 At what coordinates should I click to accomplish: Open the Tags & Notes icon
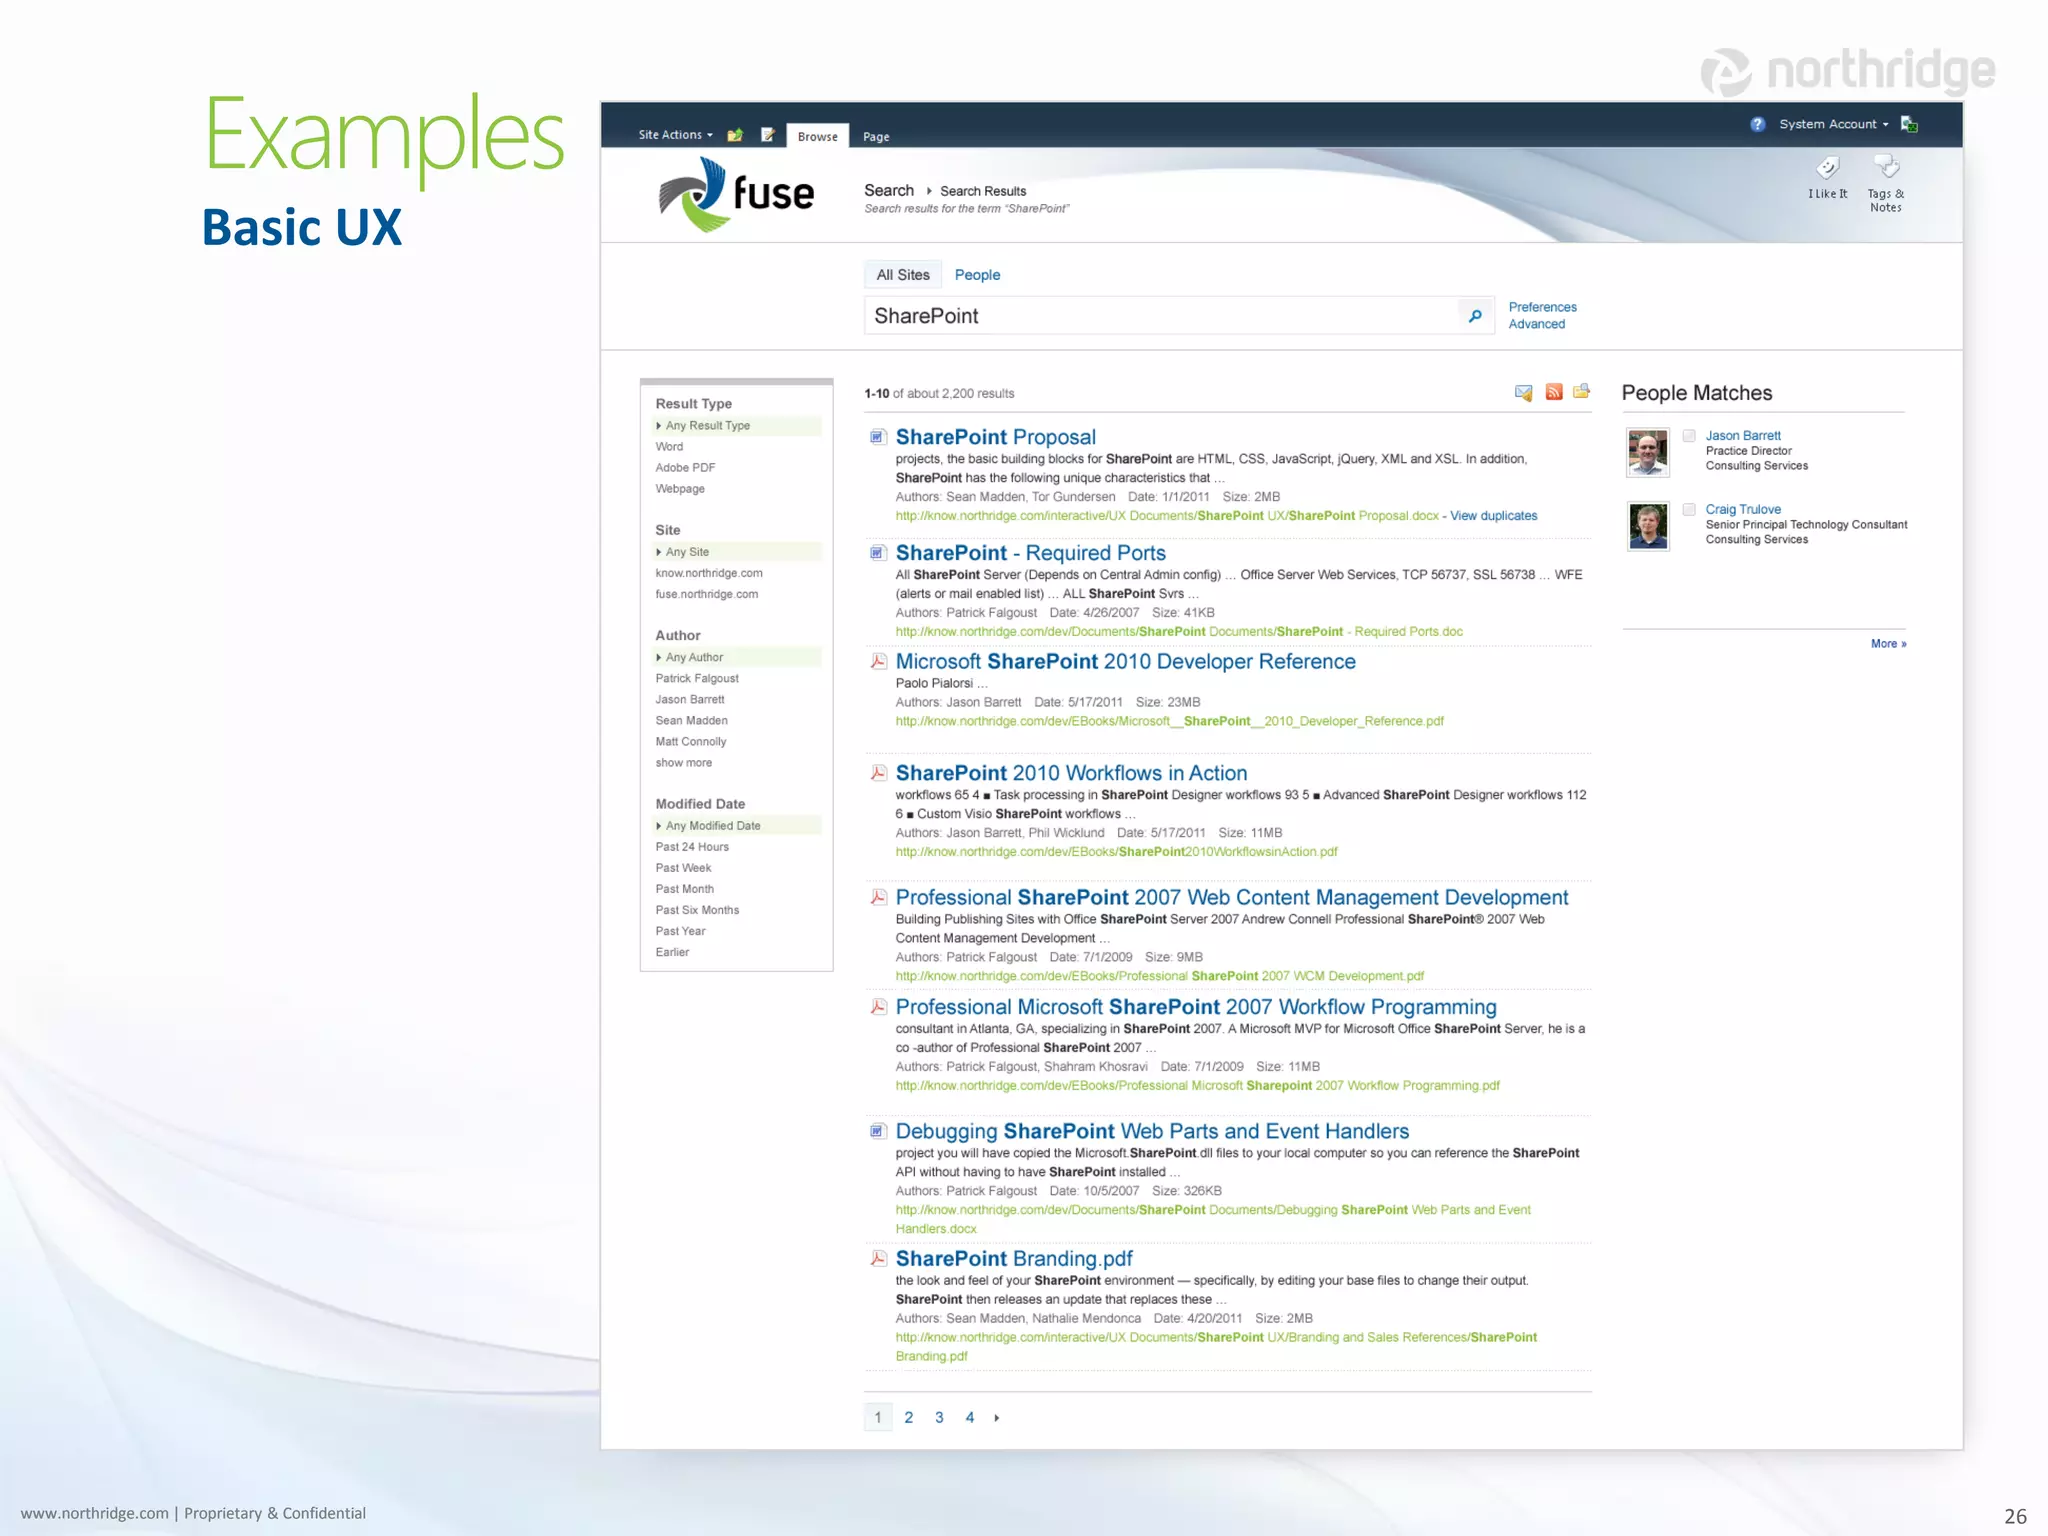click(x=1886, y=166)
